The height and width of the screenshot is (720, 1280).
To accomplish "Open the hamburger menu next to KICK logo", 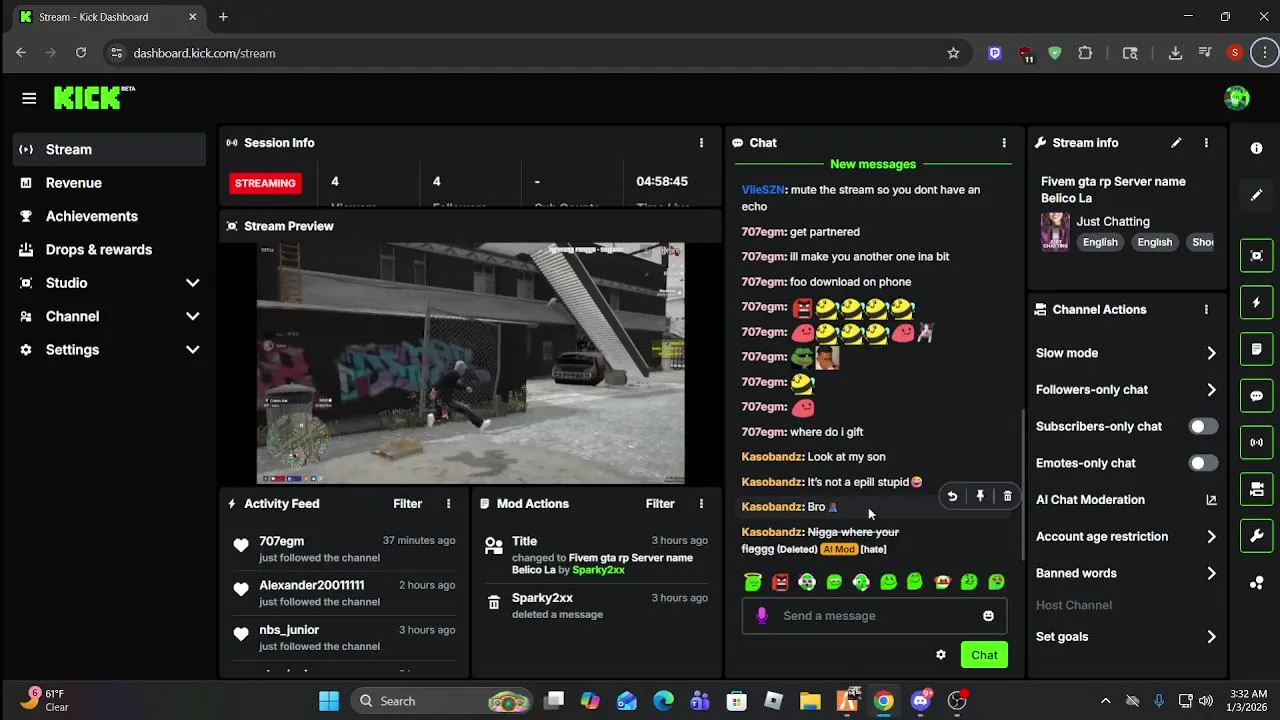I will click(29, 98).
